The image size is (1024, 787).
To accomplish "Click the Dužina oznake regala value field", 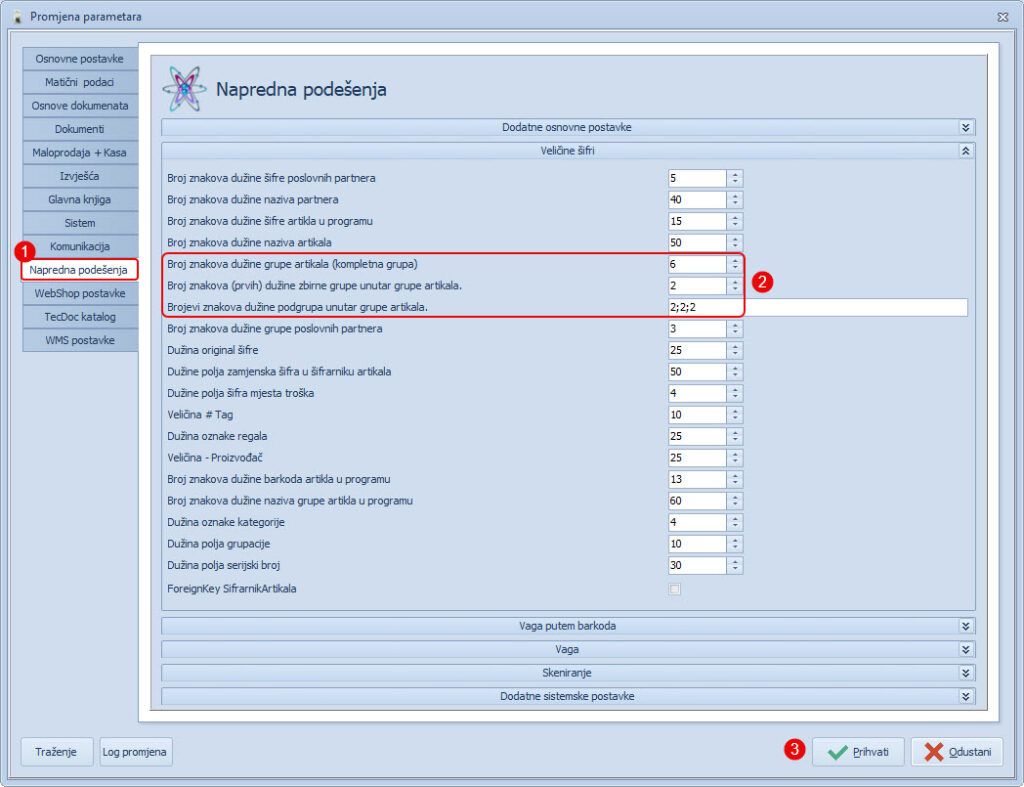I will (x=697, y=436).
